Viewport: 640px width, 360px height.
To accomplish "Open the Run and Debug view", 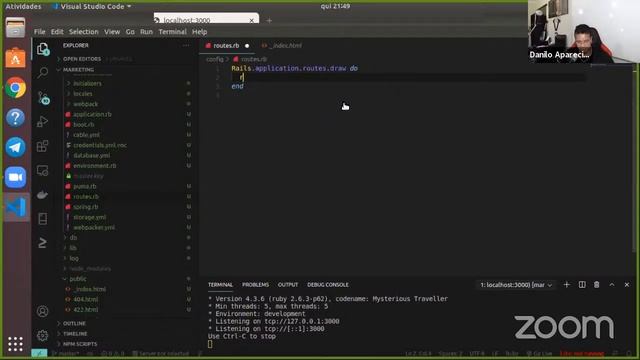I will click(x=42, y=122).
